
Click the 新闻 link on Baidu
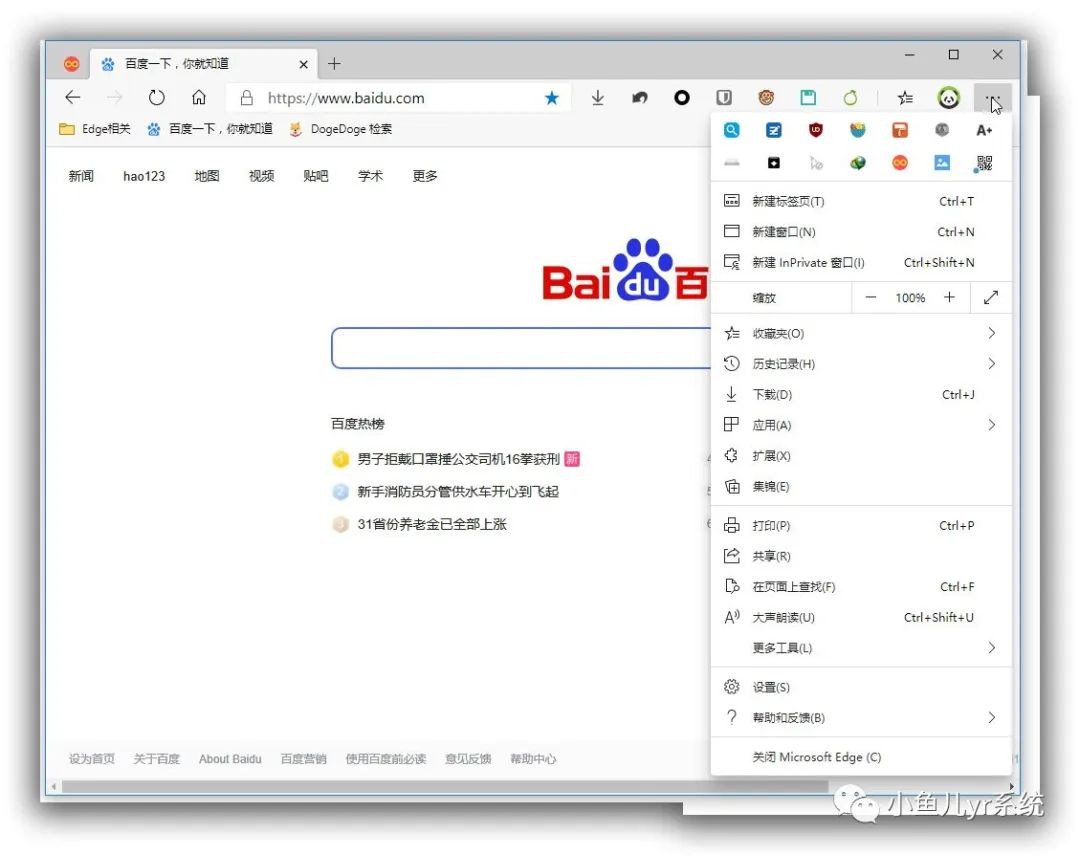pos(81,176)
